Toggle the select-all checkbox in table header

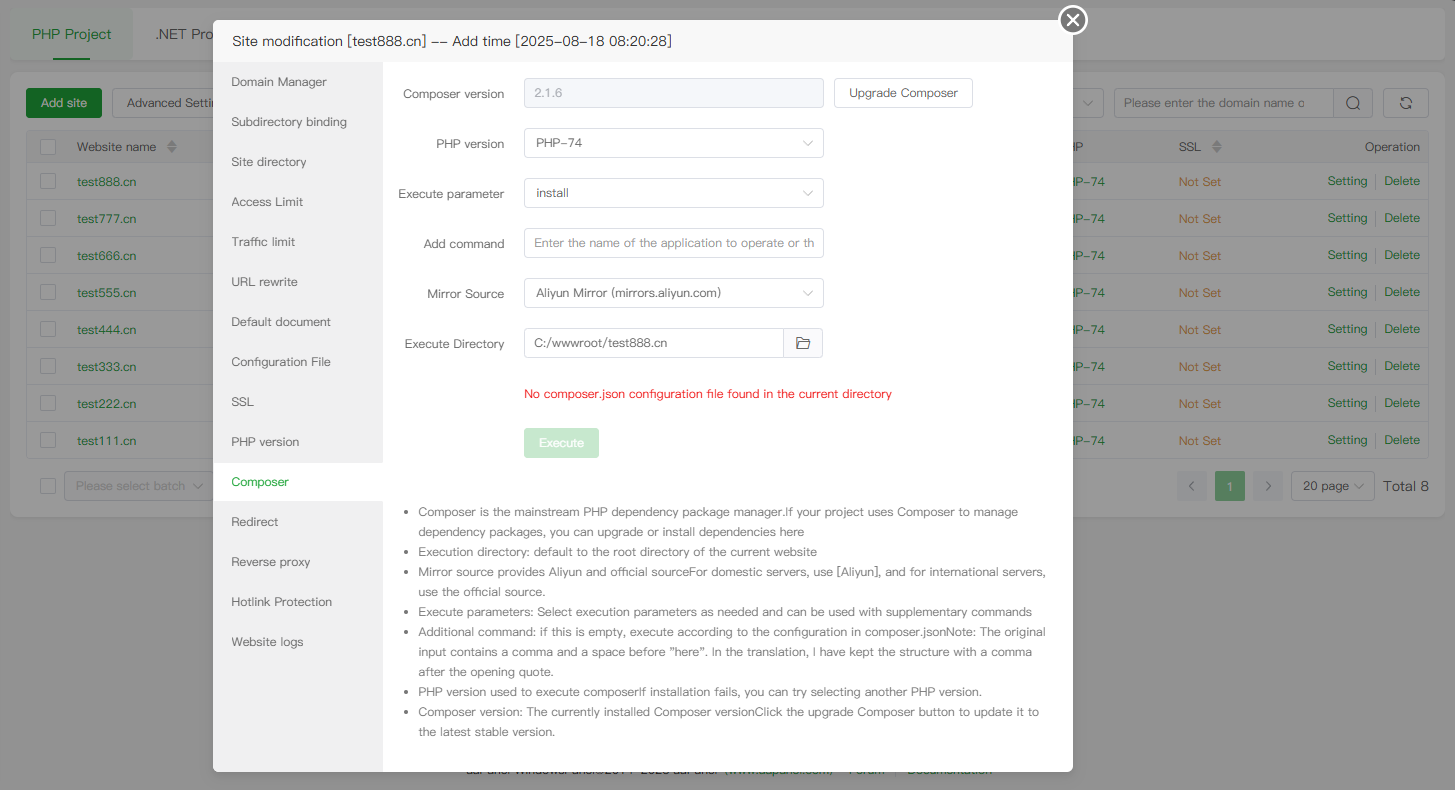click(48, 147)
